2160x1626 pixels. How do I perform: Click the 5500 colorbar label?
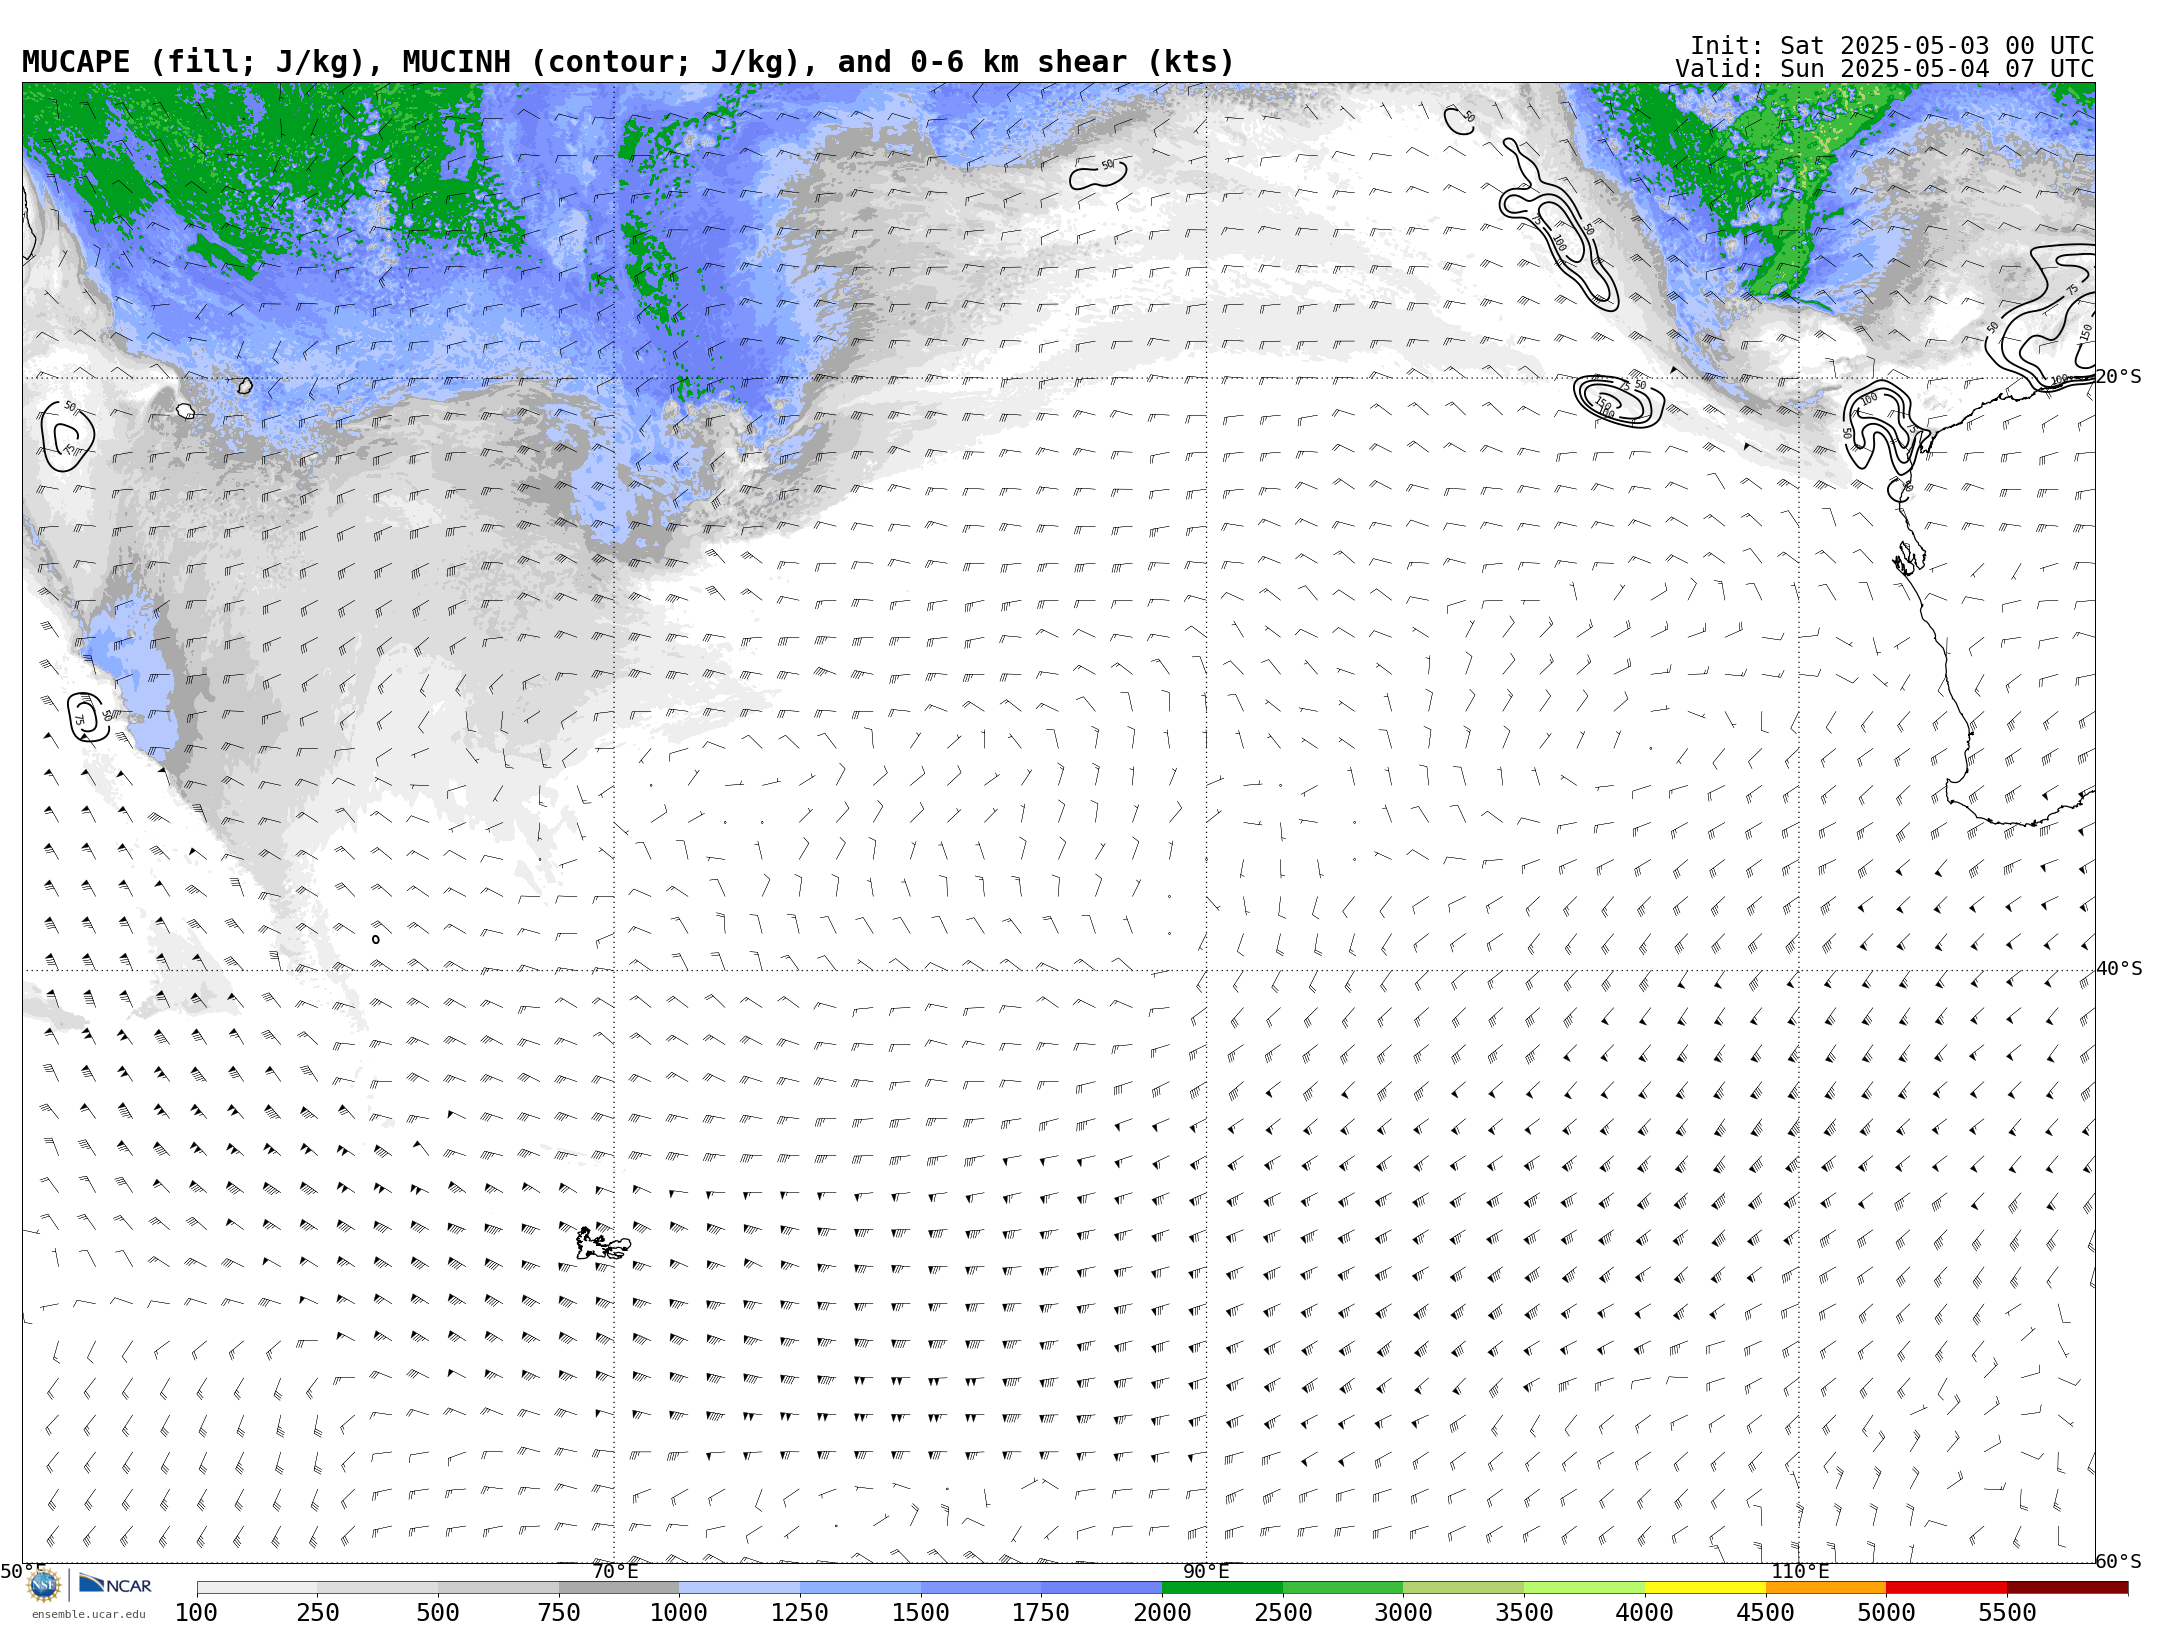click(x=2007, y=1612)
